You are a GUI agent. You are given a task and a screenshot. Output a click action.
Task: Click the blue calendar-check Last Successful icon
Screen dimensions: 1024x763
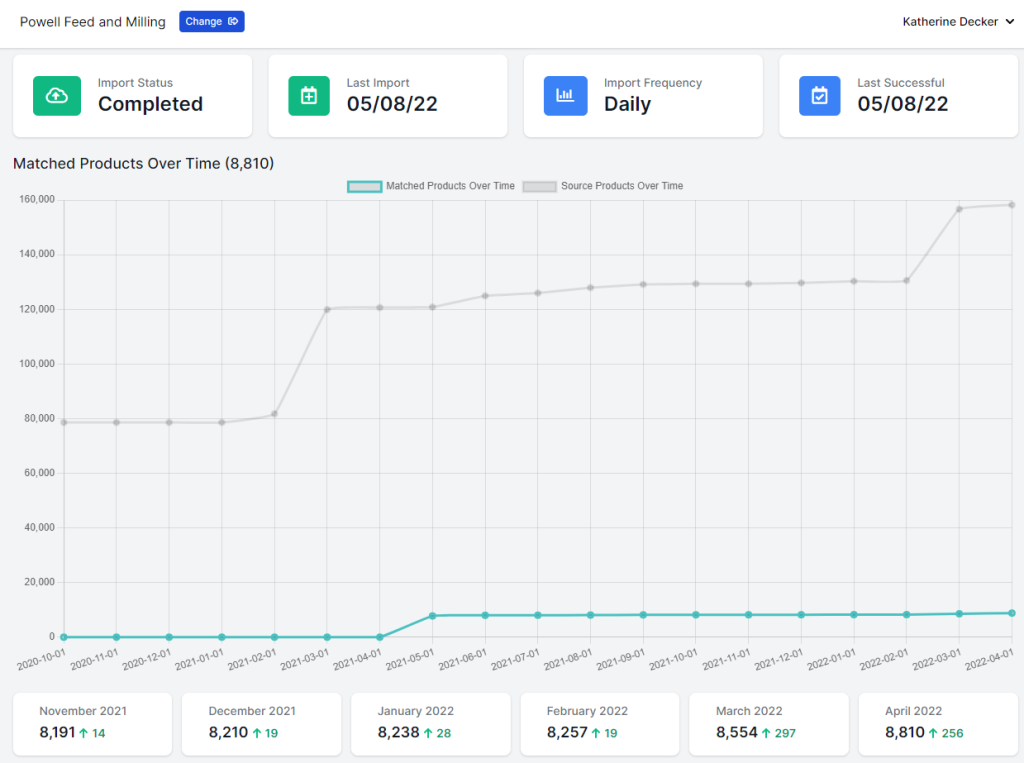click(820, 96)
